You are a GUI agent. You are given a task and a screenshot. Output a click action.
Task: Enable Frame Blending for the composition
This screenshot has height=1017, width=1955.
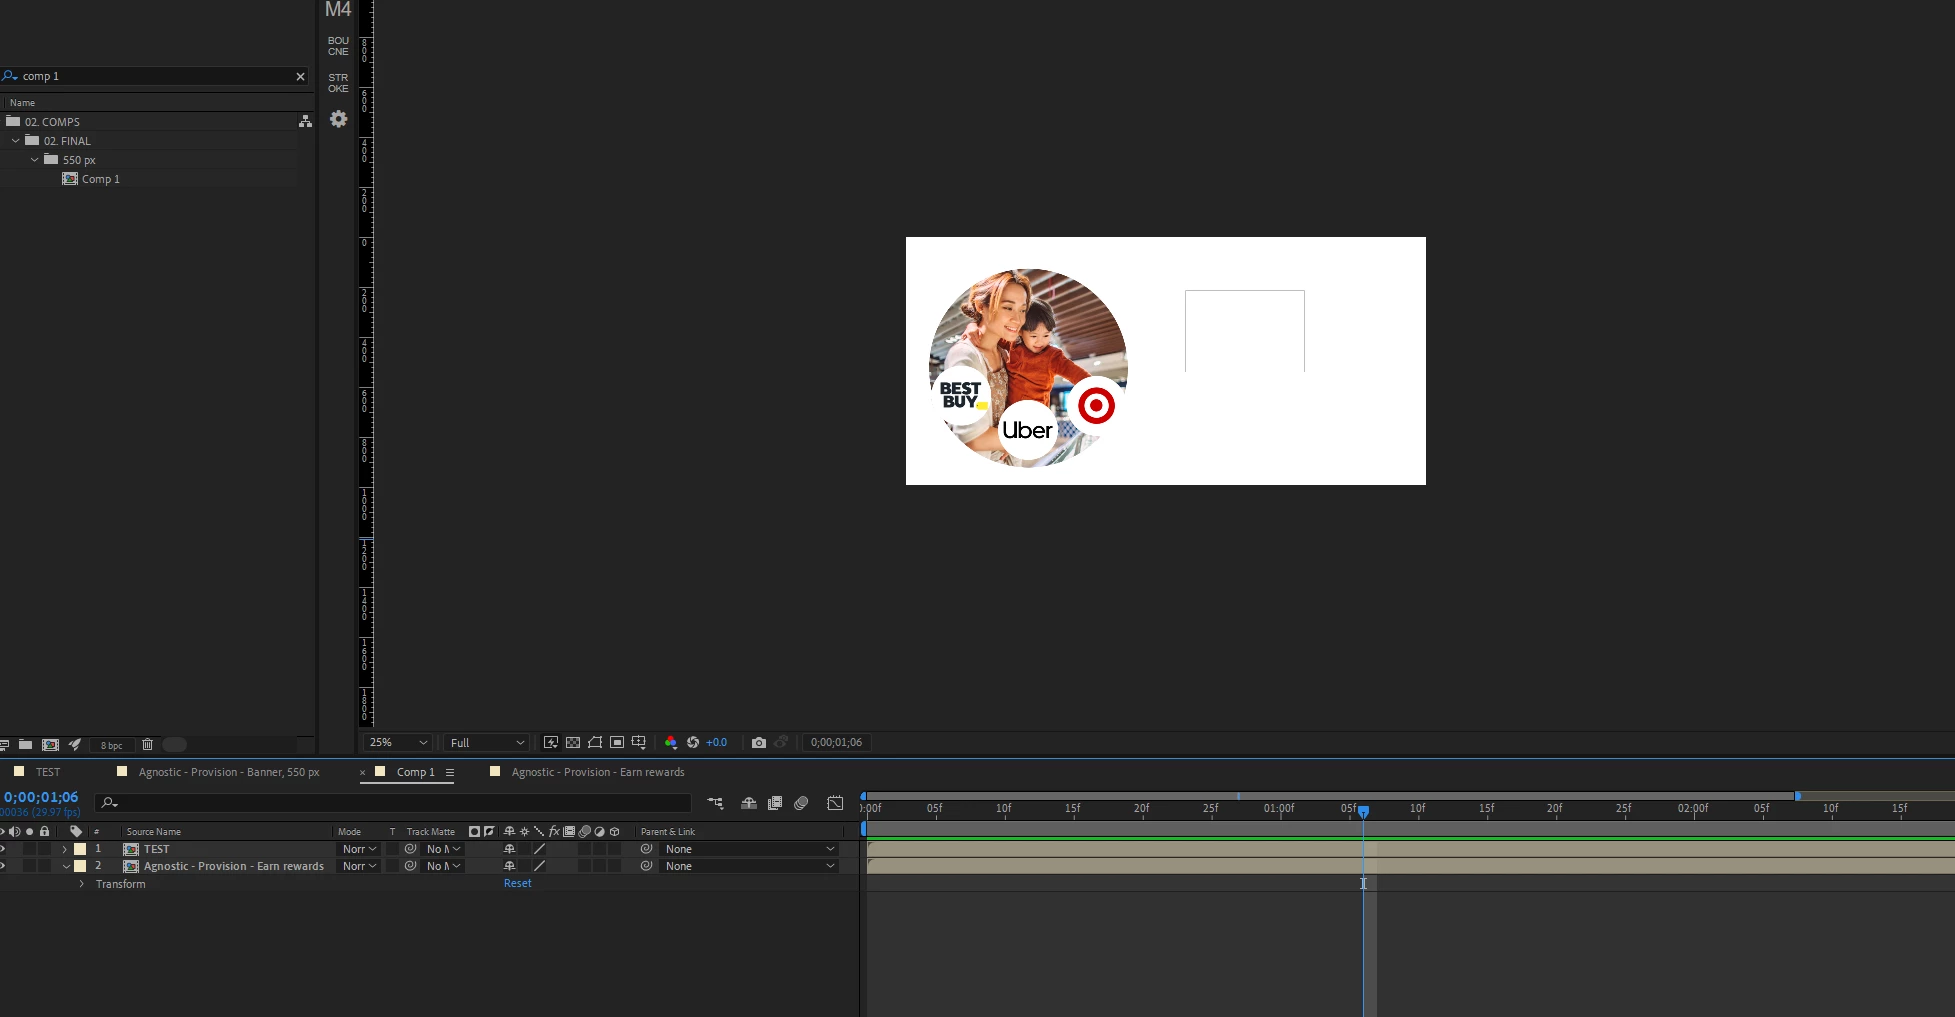click(x=775, y=803)
